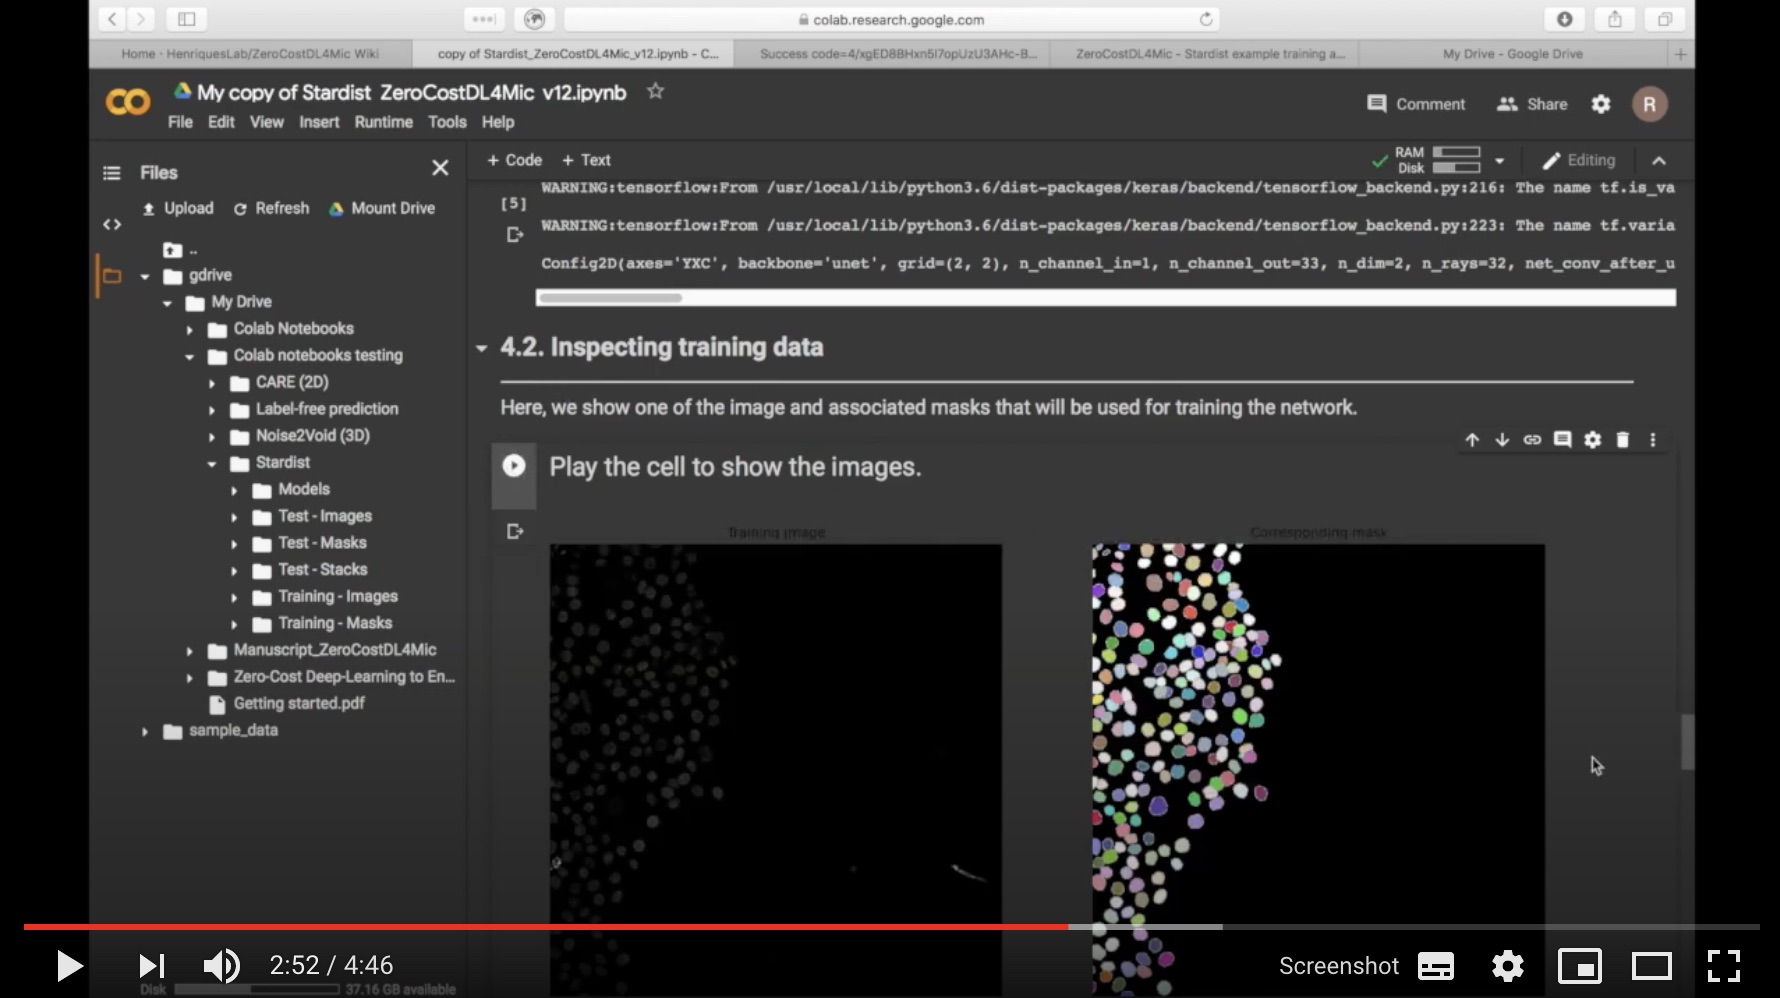
Task: Enter fullscreen video mode
Action: coord(1723,966)
